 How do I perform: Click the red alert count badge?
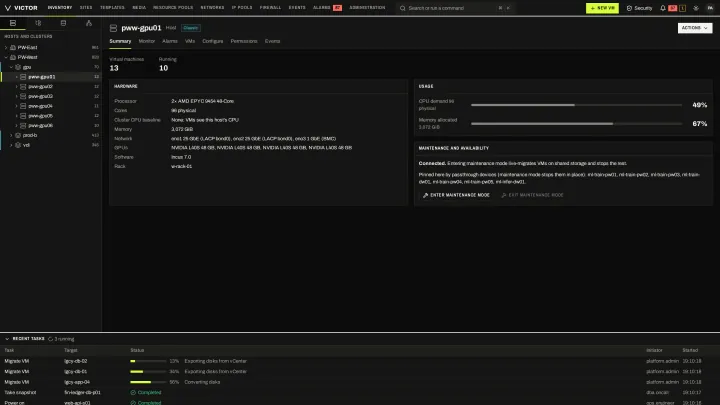[673, 8]
